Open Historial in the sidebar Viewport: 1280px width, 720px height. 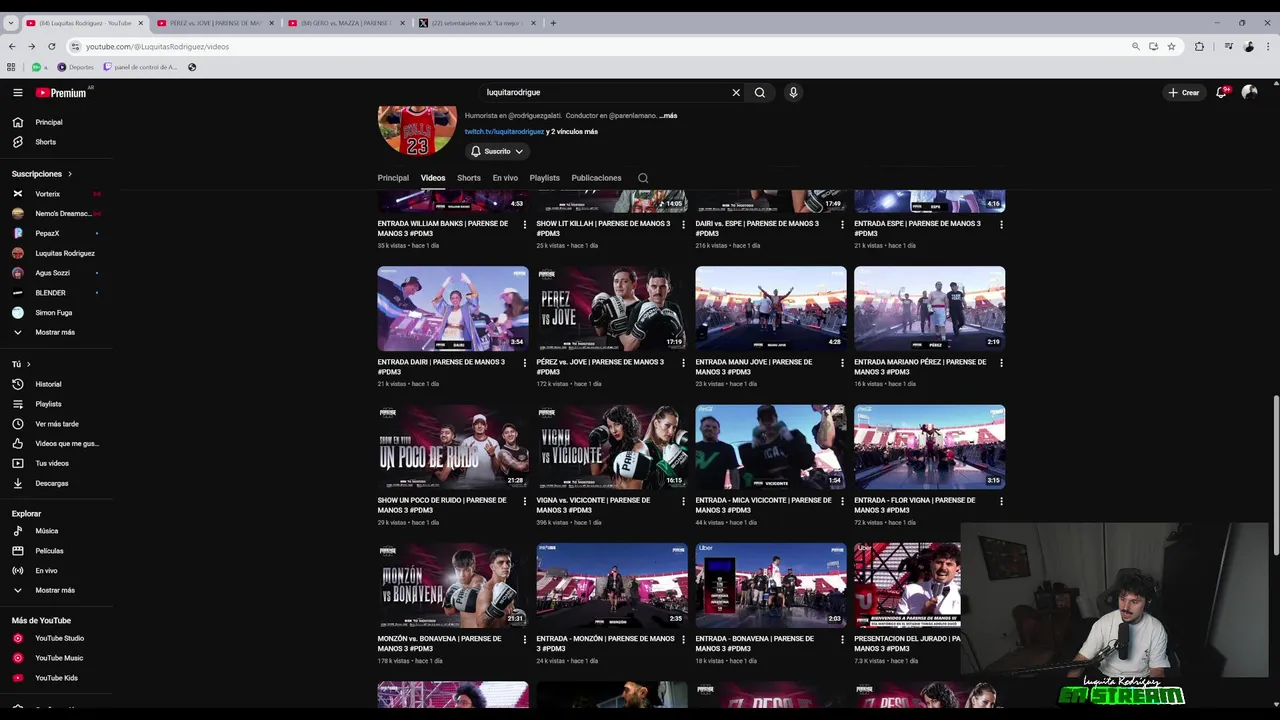[48, 384]
